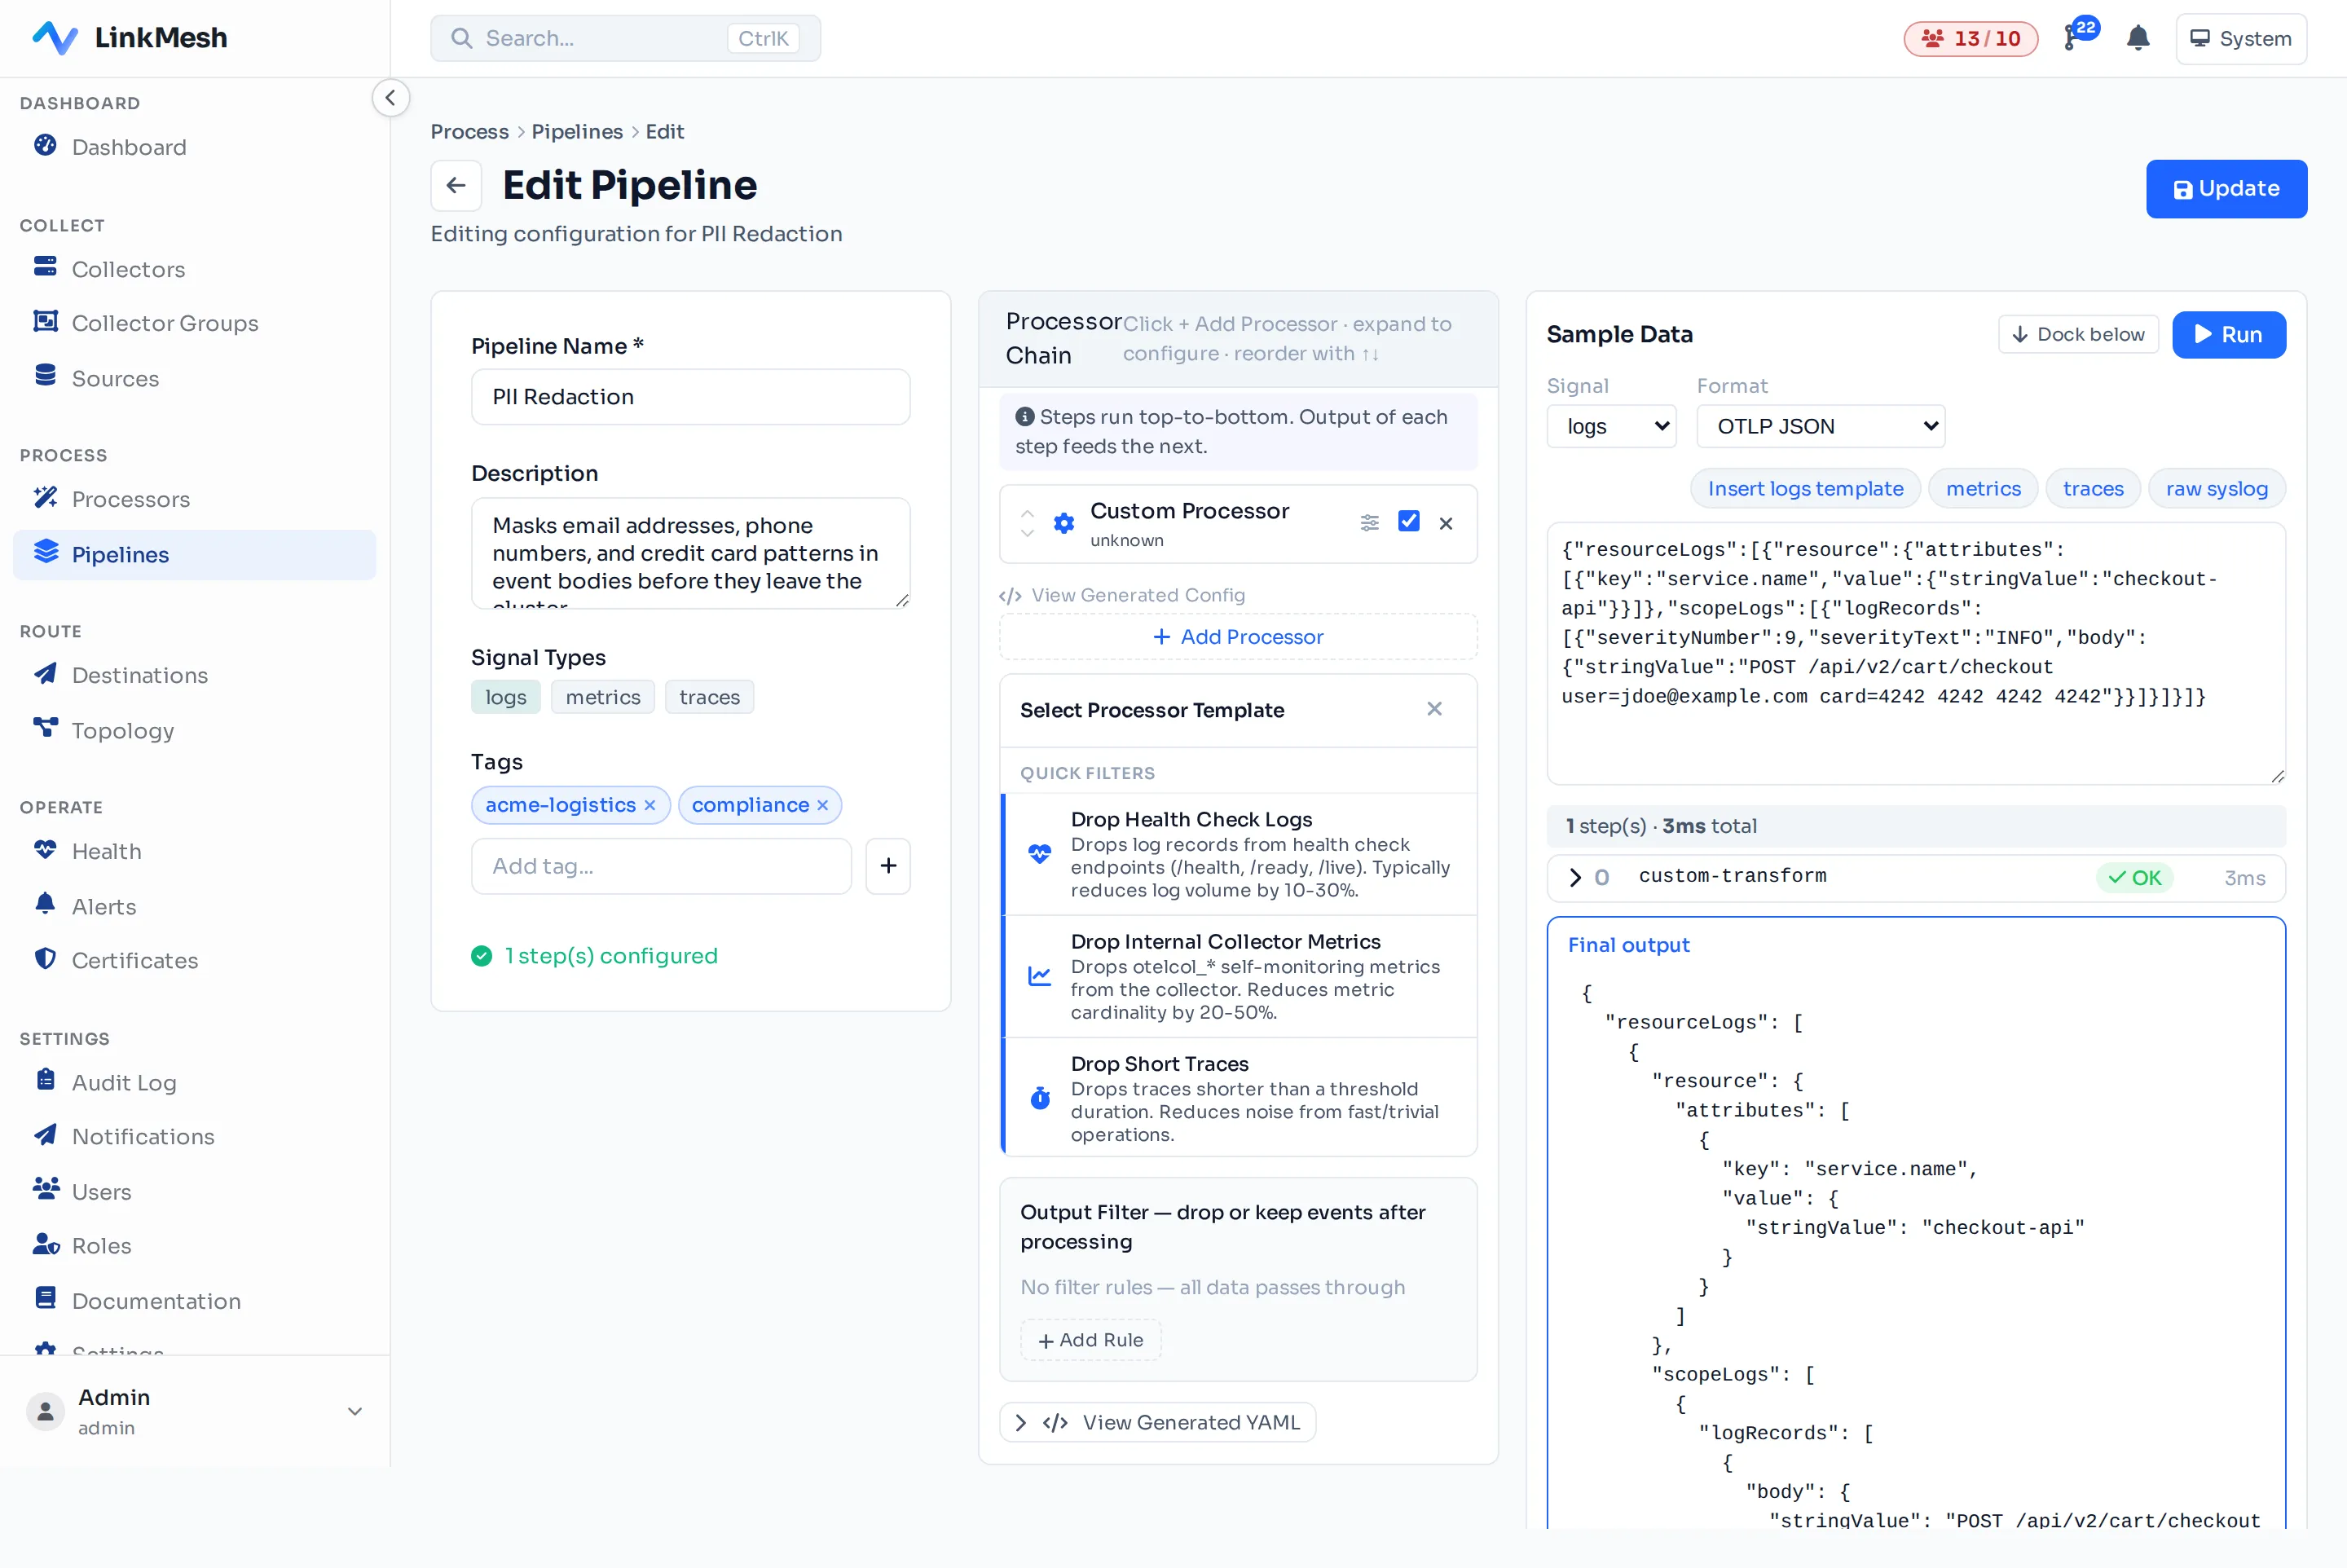The width and height of the screenshot is (2347, 1568).
Task: Run the sample data
Action: click(2228, 335)
